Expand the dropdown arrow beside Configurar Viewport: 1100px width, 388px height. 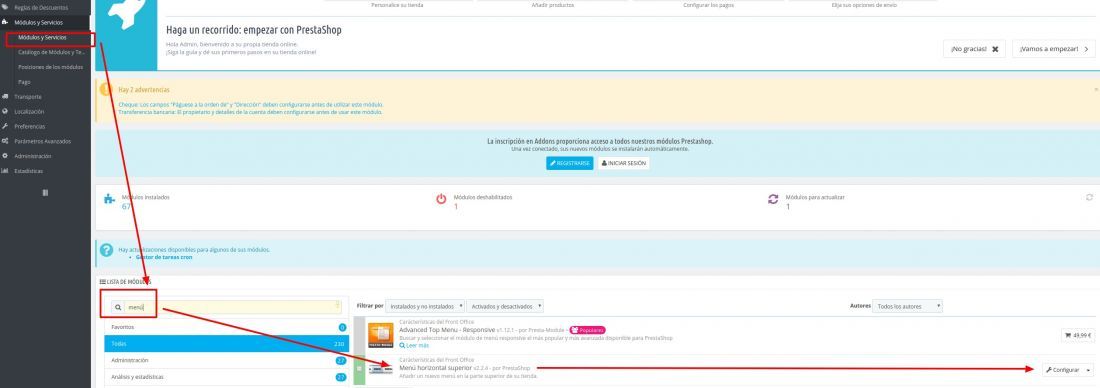(x=1088, y=370)
